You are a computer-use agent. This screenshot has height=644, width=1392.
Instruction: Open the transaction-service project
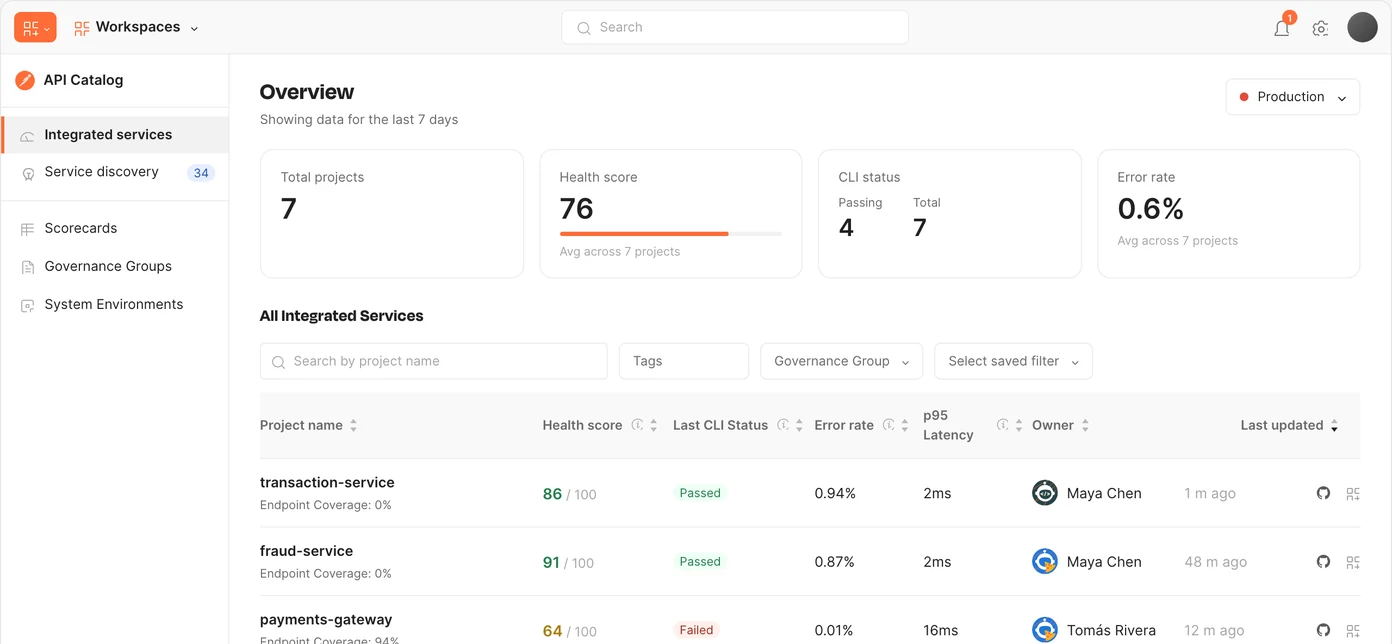click(x=327, y=482)
